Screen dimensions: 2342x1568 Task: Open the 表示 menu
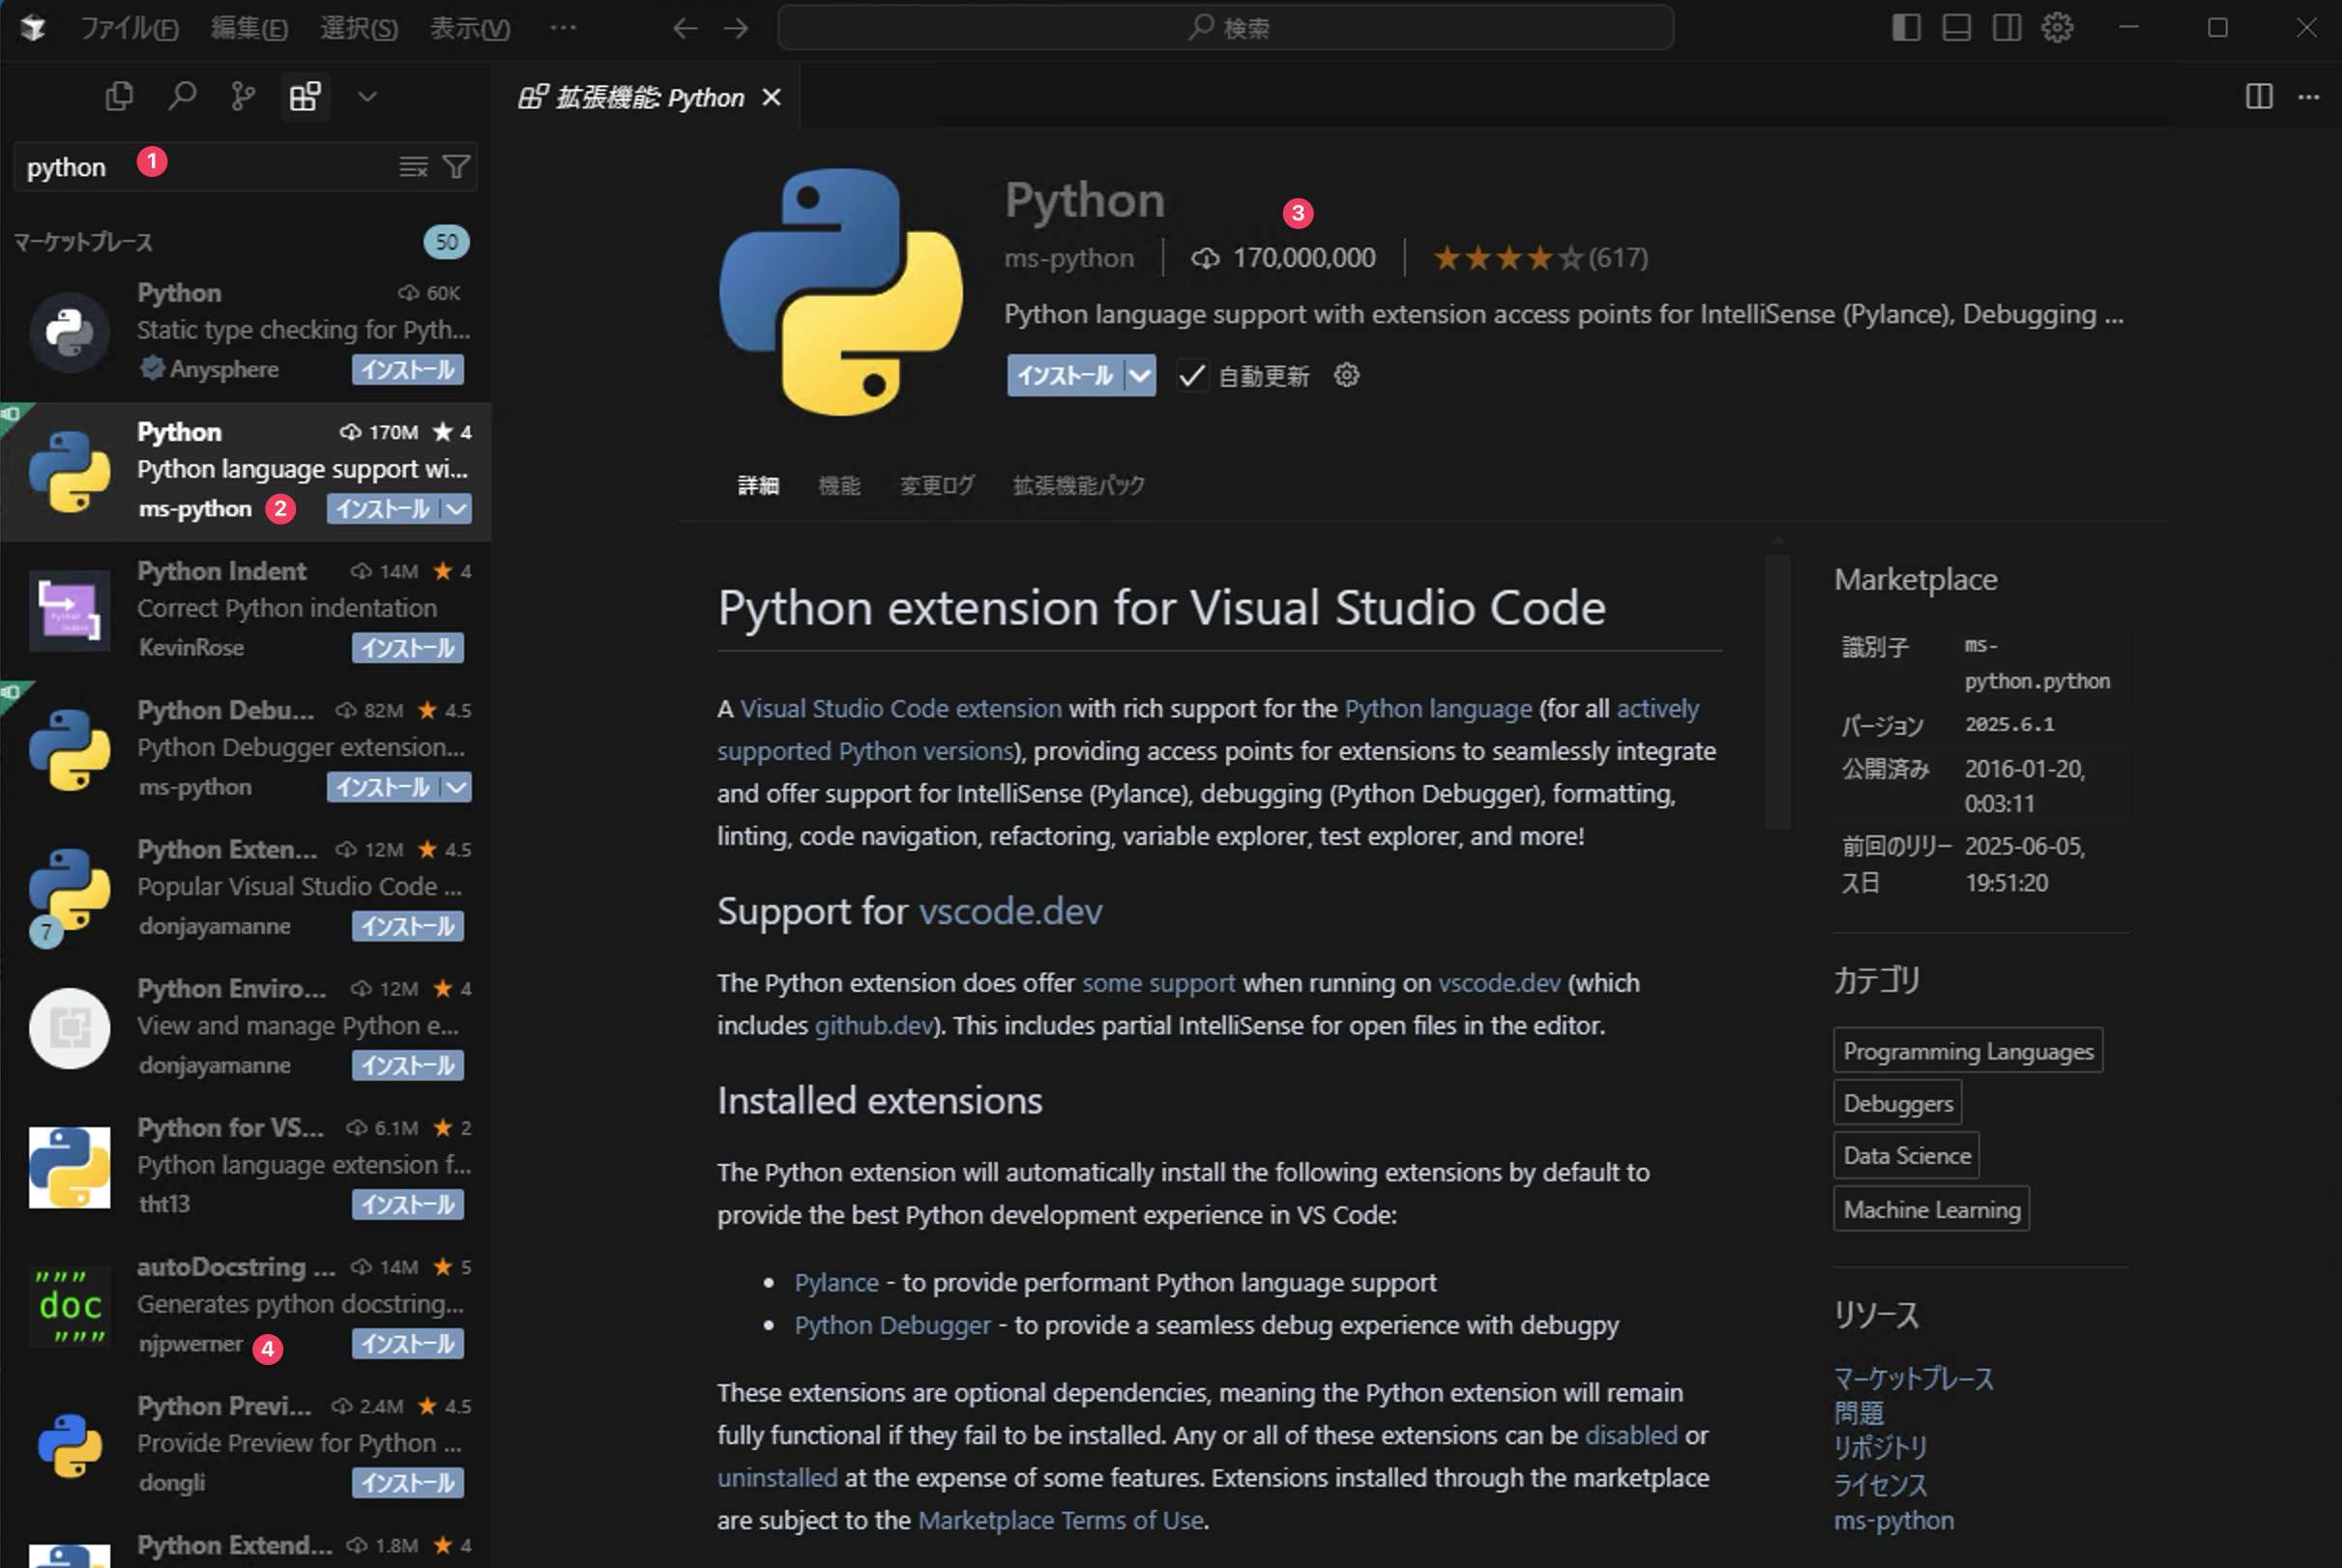[x=470, y=28]
